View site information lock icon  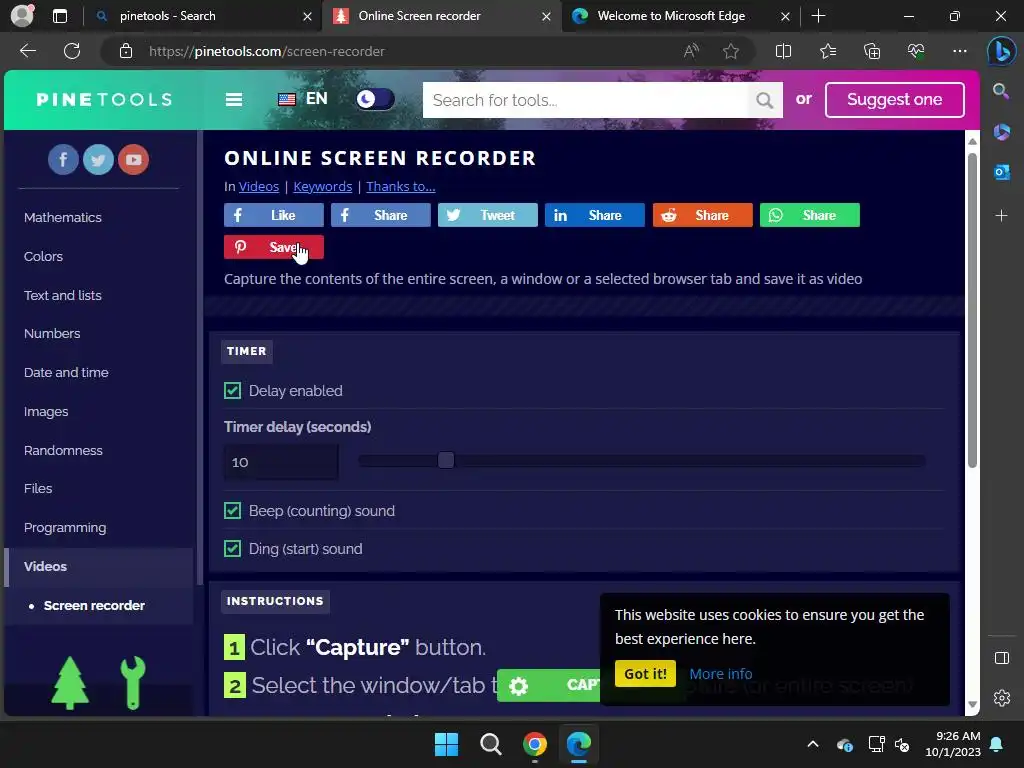126,51
